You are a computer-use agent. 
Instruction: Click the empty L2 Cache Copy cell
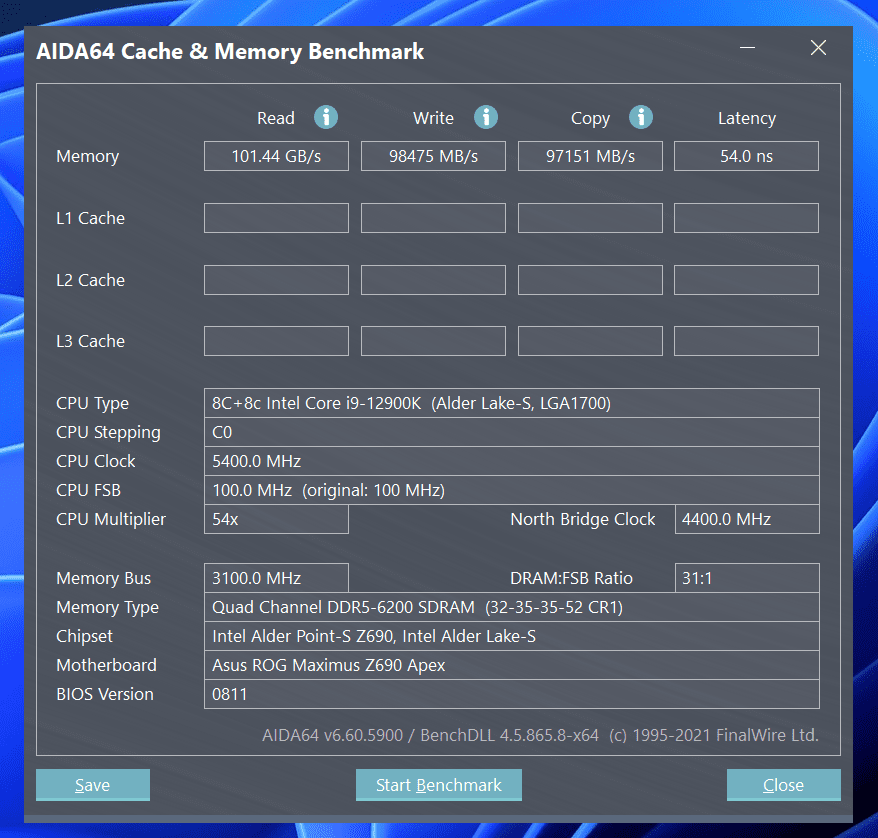(590, 280)
